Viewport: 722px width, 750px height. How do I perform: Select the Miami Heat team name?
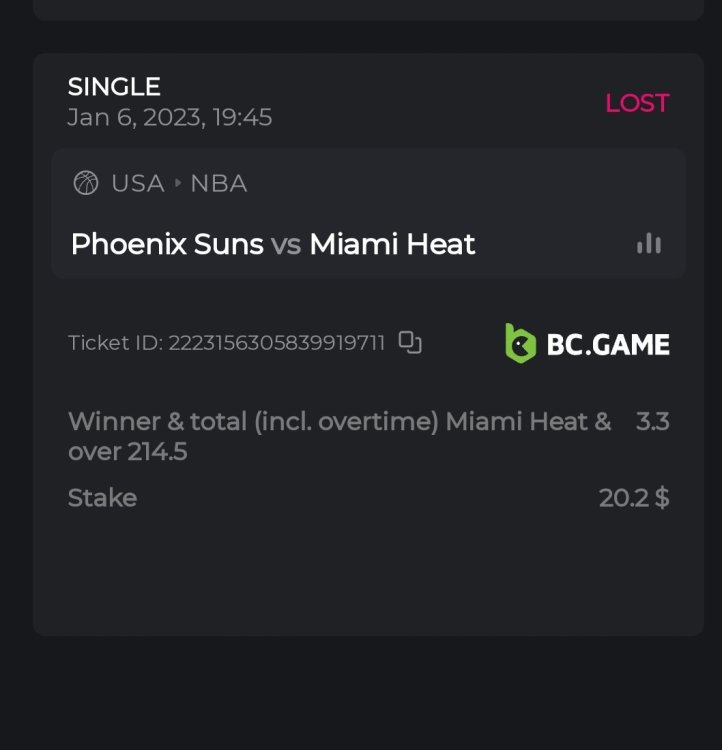[x=392, y=244]
